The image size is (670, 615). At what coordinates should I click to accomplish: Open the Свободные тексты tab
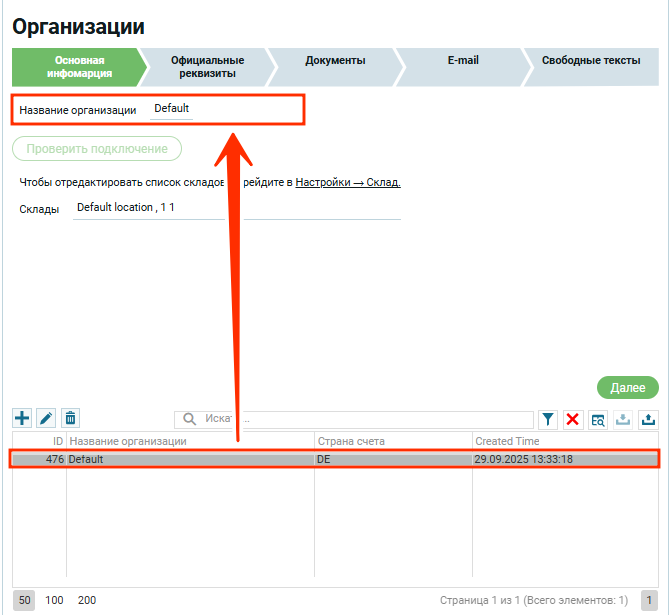coord(590,61)
